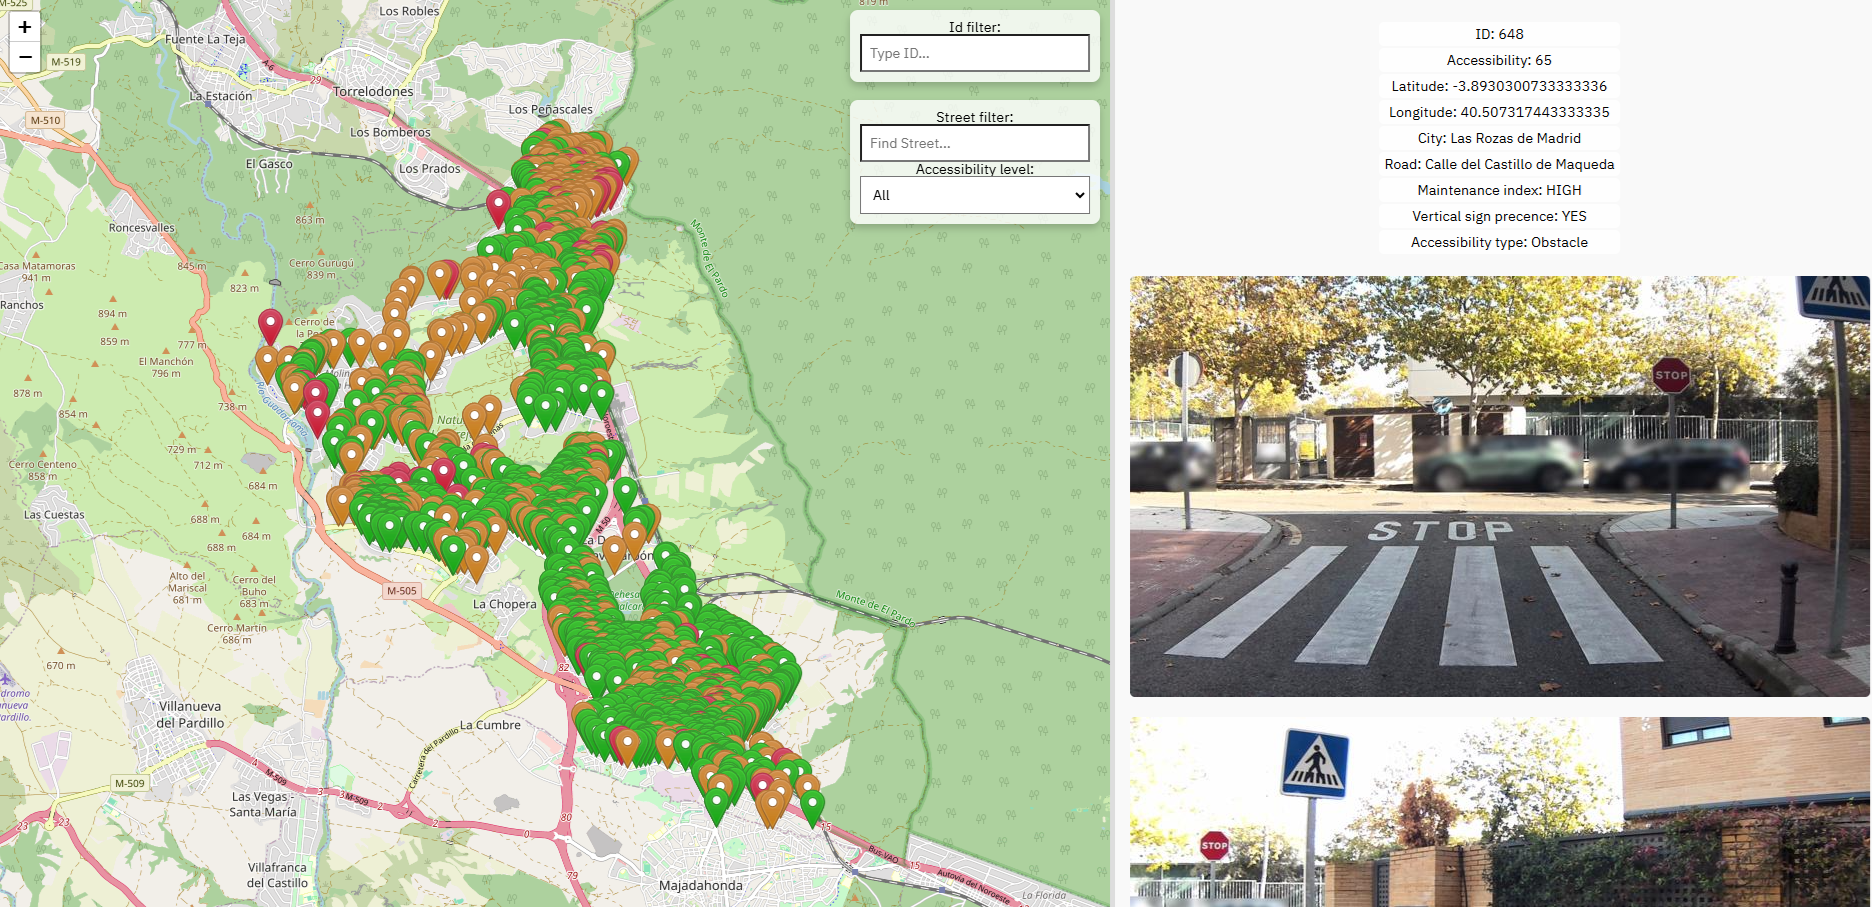
Task: Click the westernmost red map marker
Action: [x=270, y=324]
